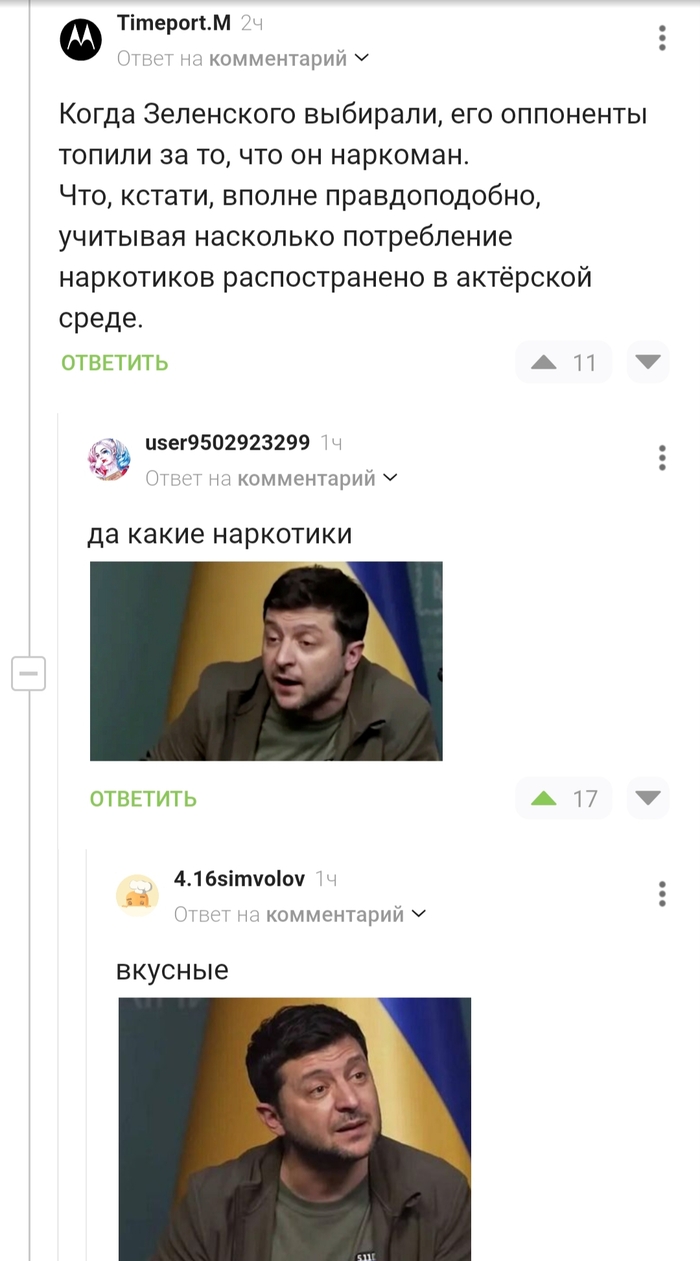Open Timeport.M's Motorola avatar
The height and width of the screenshot is (1261, 700).
click(x=81, y=40)
